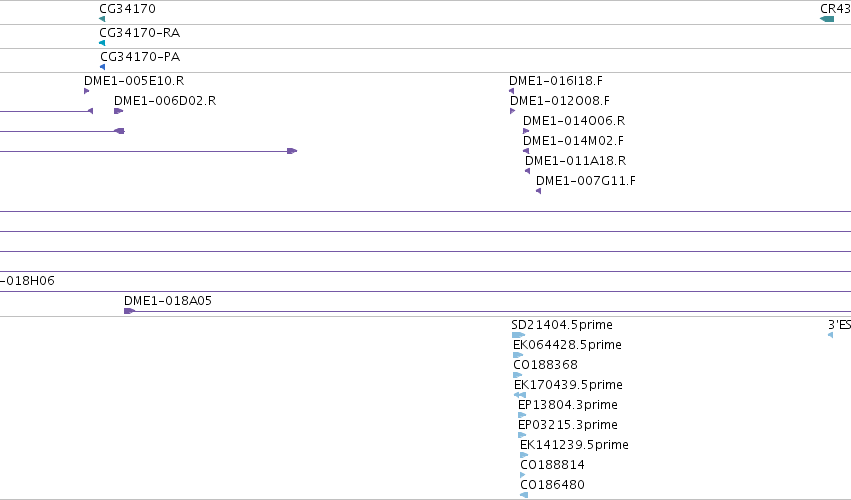The height and width of the screenshot is (500, 851).
Task: Click the purple arrow under DME1-014O06.R
Action: [x=526, y=131]
